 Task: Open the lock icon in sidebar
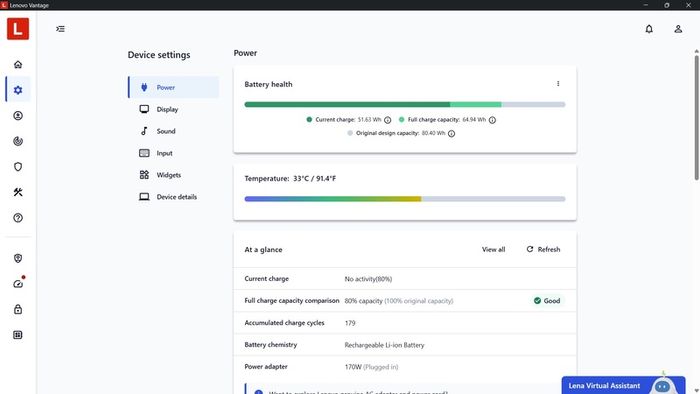(x=18, y=309)
